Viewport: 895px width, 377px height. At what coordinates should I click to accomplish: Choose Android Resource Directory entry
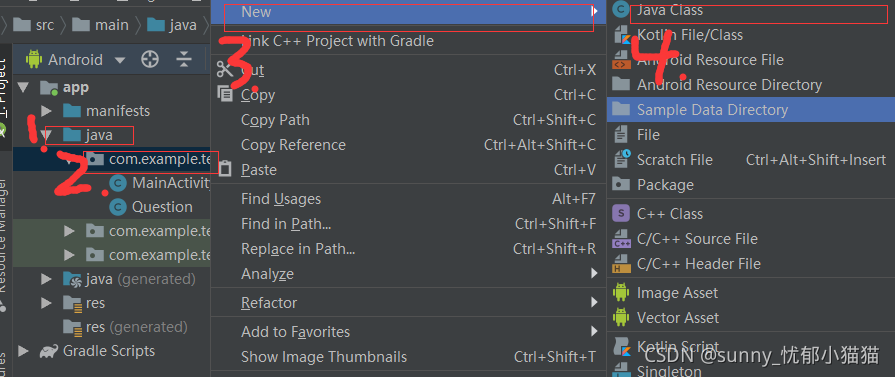751,85
